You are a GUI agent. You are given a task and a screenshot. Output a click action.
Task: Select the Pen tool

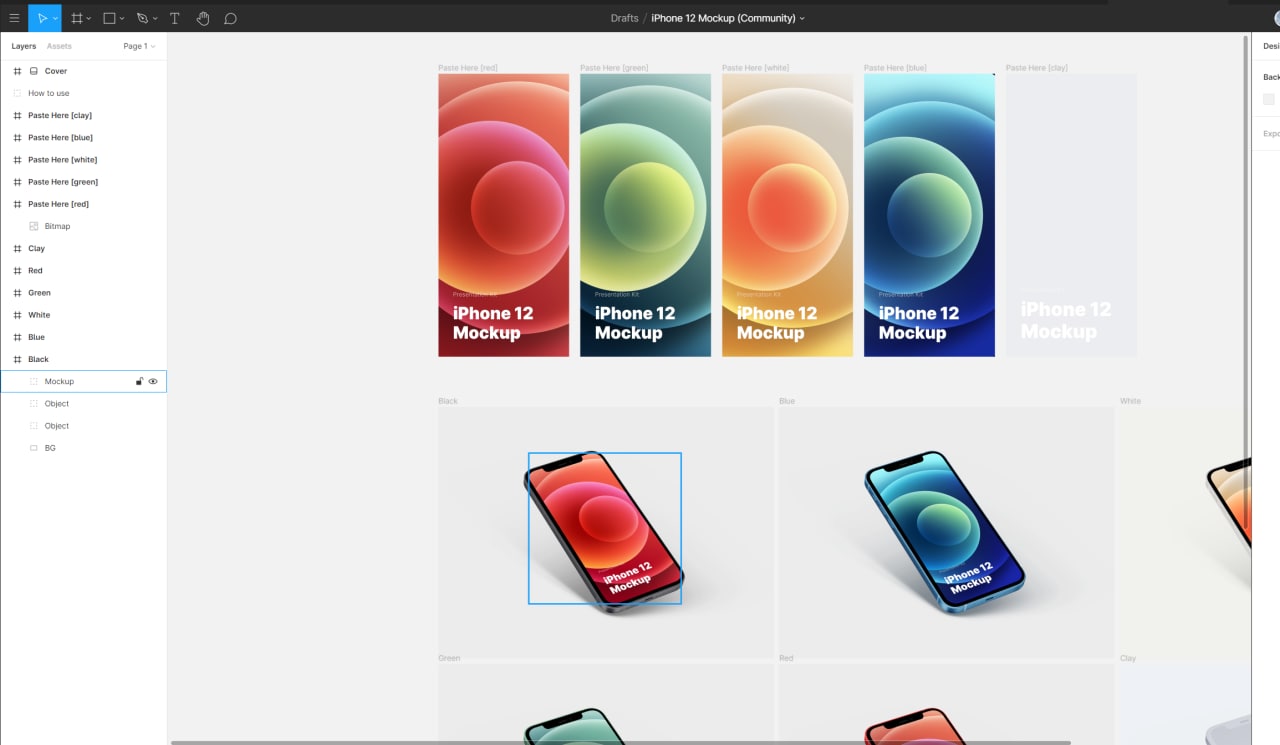(x=142, y=18)
